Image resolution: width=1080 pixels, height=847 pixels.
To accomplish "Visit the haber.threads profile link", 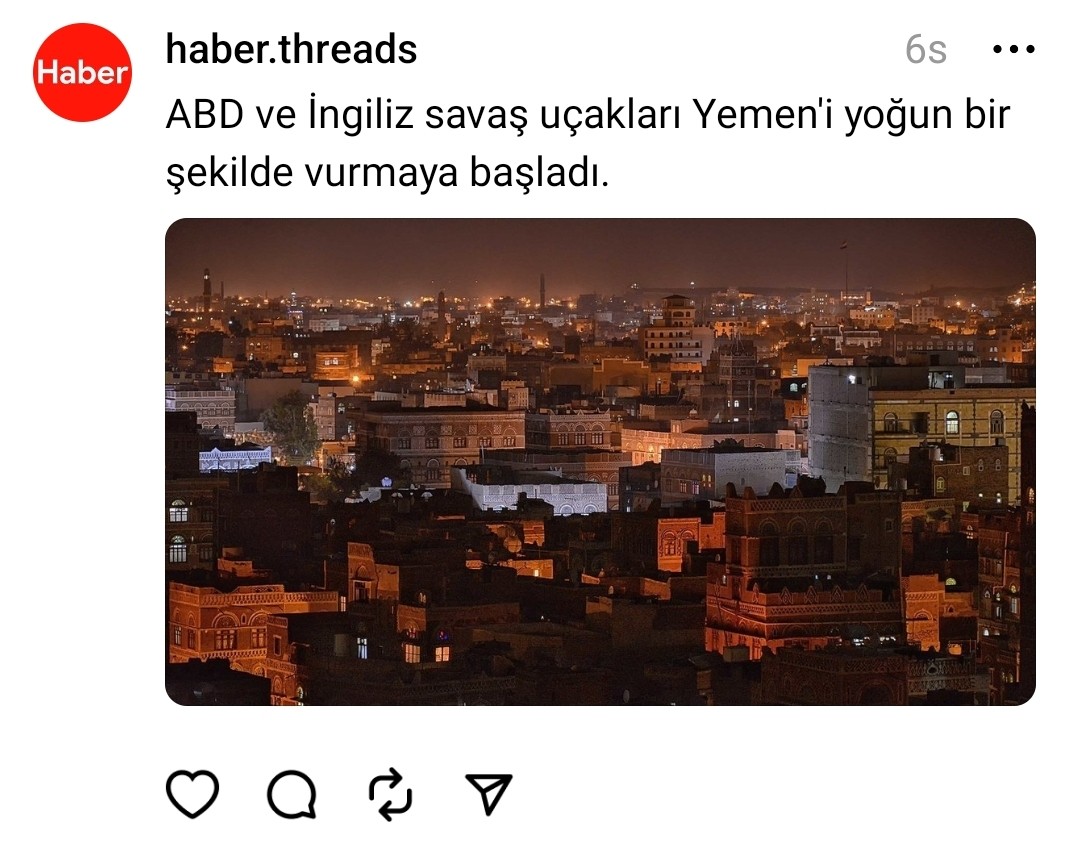I will (291, 50).
